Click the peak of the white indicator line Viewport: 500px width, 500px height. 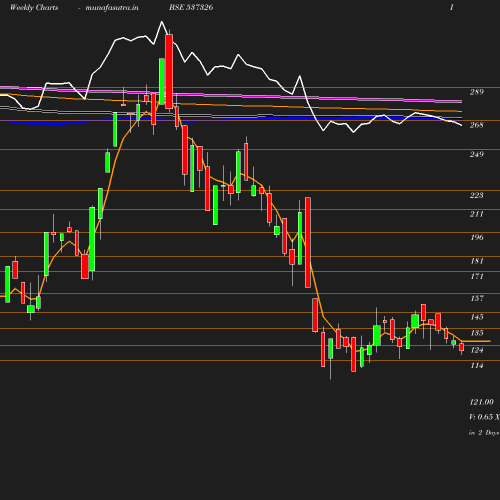[162, 22]
